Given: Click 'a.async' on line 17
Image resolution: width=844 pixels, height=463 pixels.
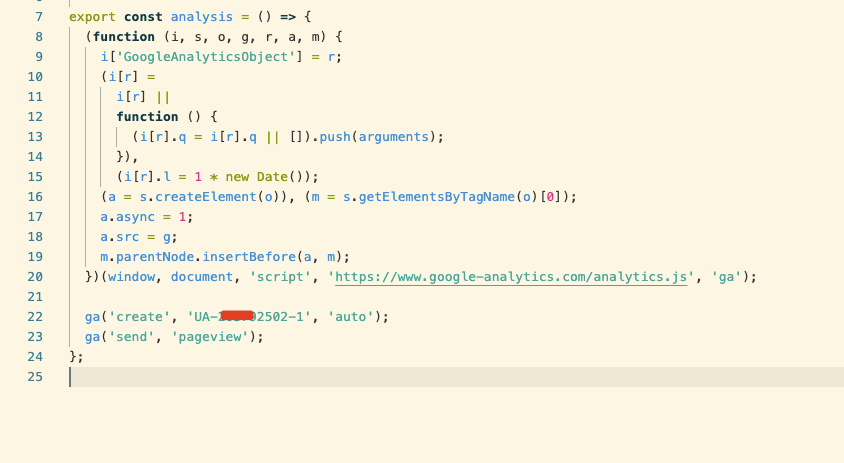Looking at the screenshot, I should coord(128,216).
